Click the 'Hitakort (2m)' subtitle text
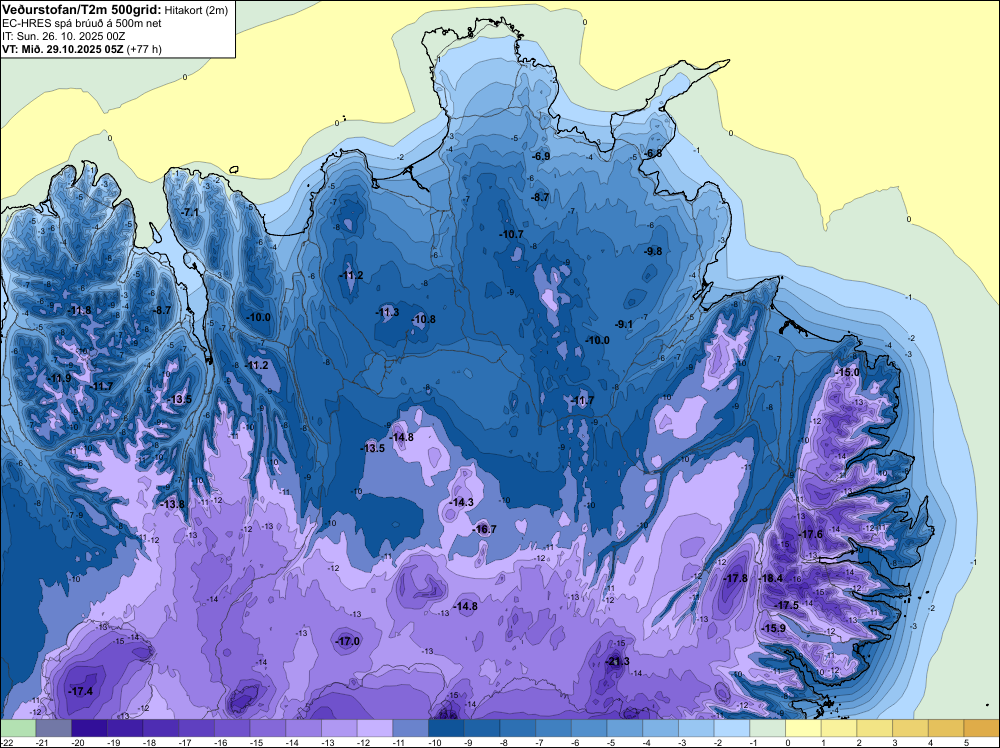This screenshot has height=748, width=1000. click(196, 10)
